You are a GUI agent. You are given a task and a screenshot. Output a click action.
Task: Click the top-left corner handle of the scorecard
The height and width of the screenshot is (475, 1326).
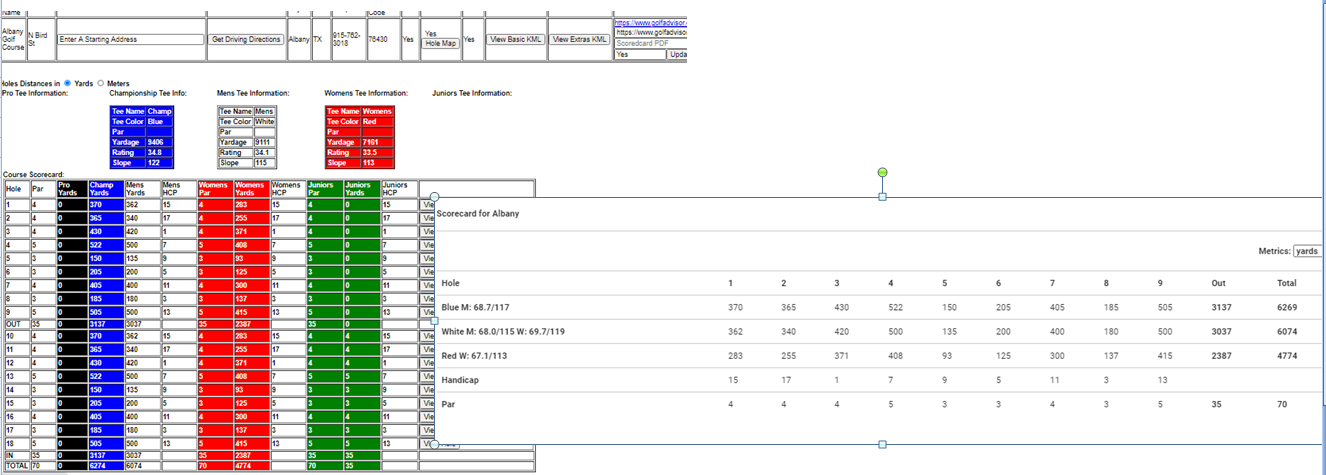tap(433, 197)
